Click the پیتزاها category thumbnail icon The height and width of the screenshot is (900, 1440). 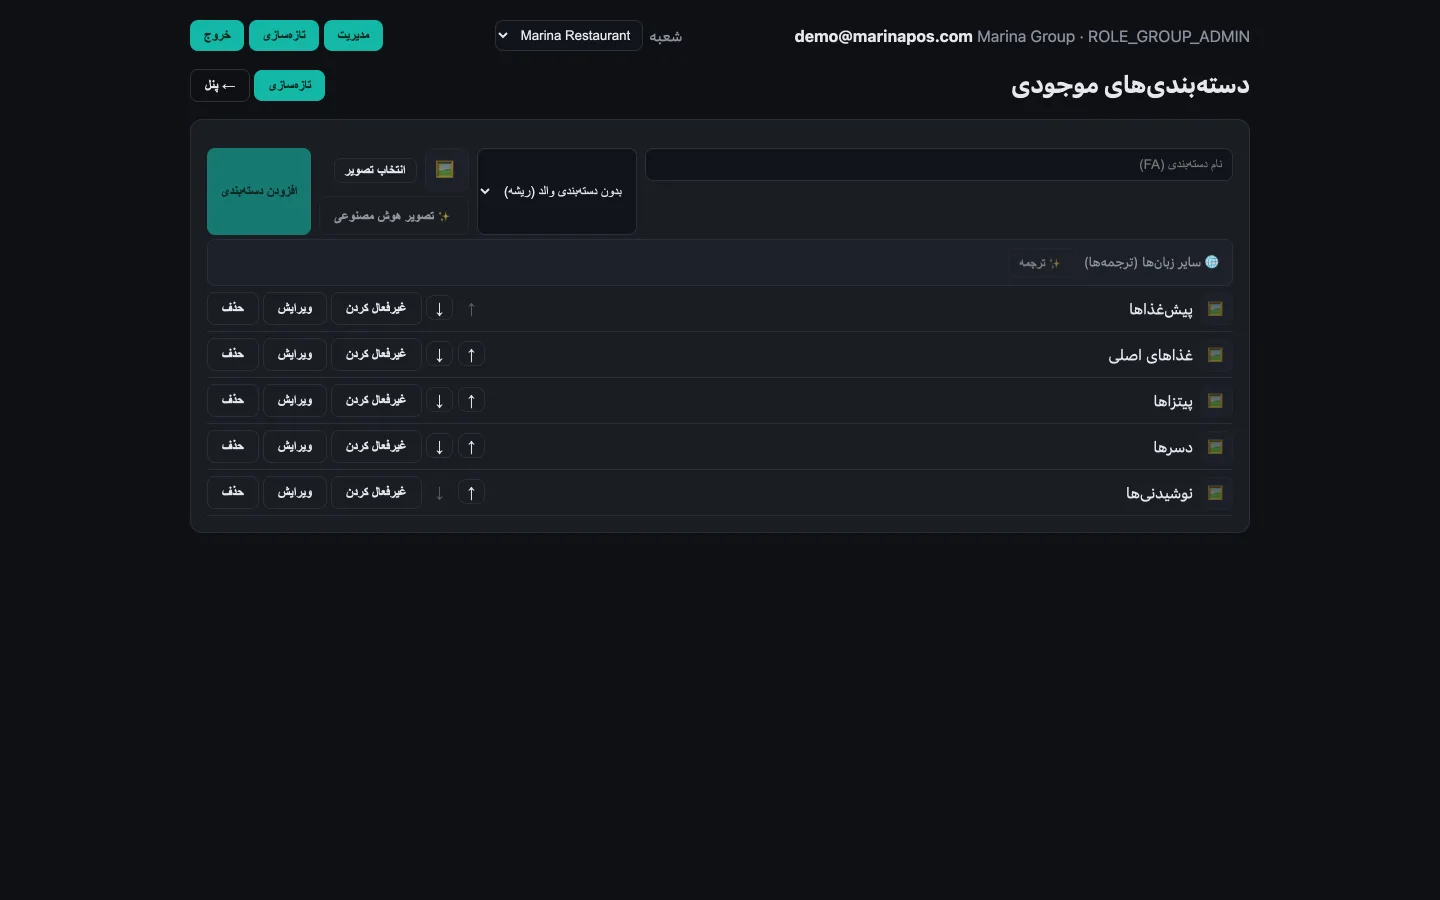point(1215,401)
